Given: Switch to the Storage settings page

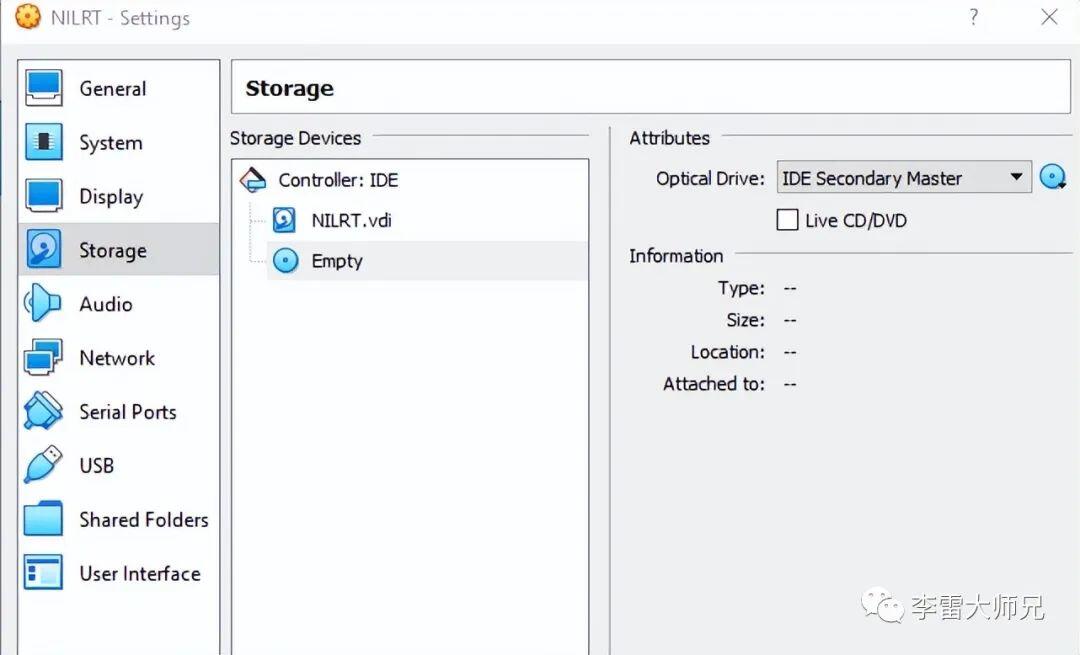Looking at the screenshot, I should tap(112, 250).
